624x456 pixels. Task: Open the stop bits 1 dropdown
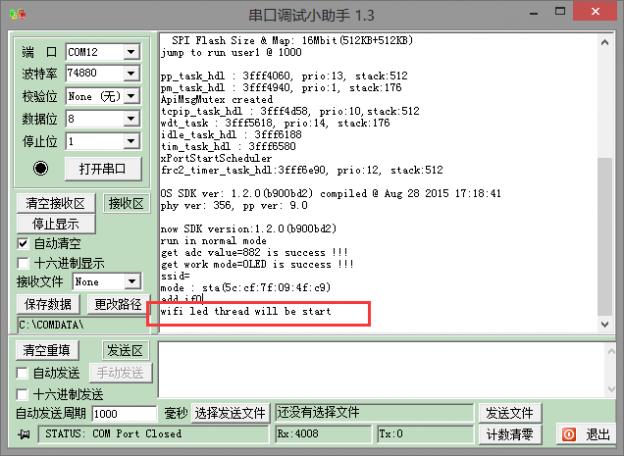coord(131,141)
